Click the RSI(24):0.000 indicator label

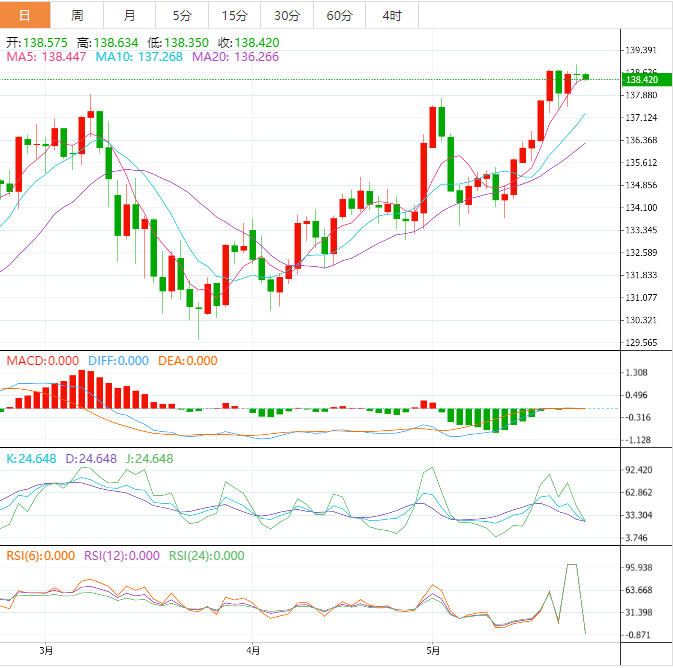click(x=206, y=556)
